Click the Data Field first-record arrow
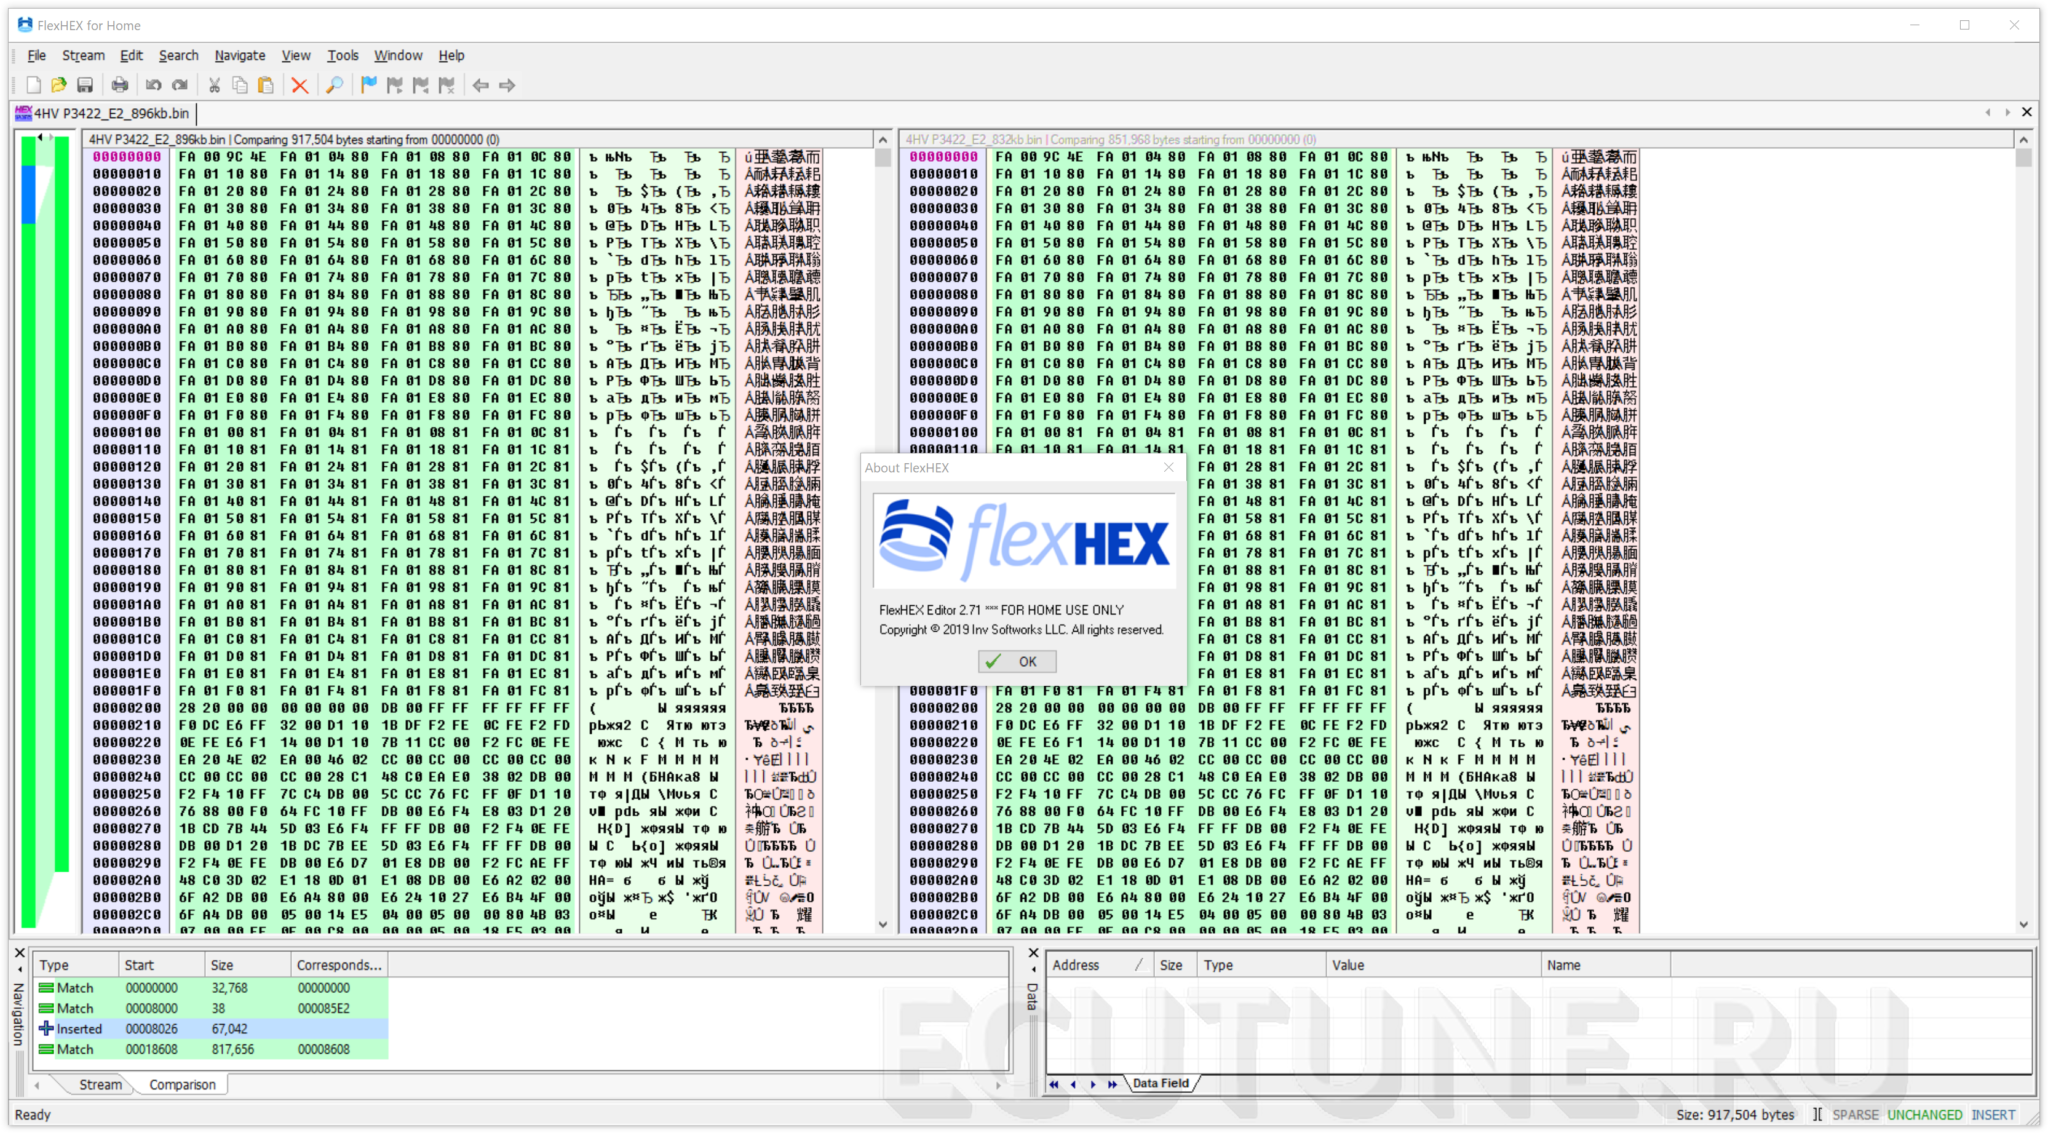 pos(1054,1084)
